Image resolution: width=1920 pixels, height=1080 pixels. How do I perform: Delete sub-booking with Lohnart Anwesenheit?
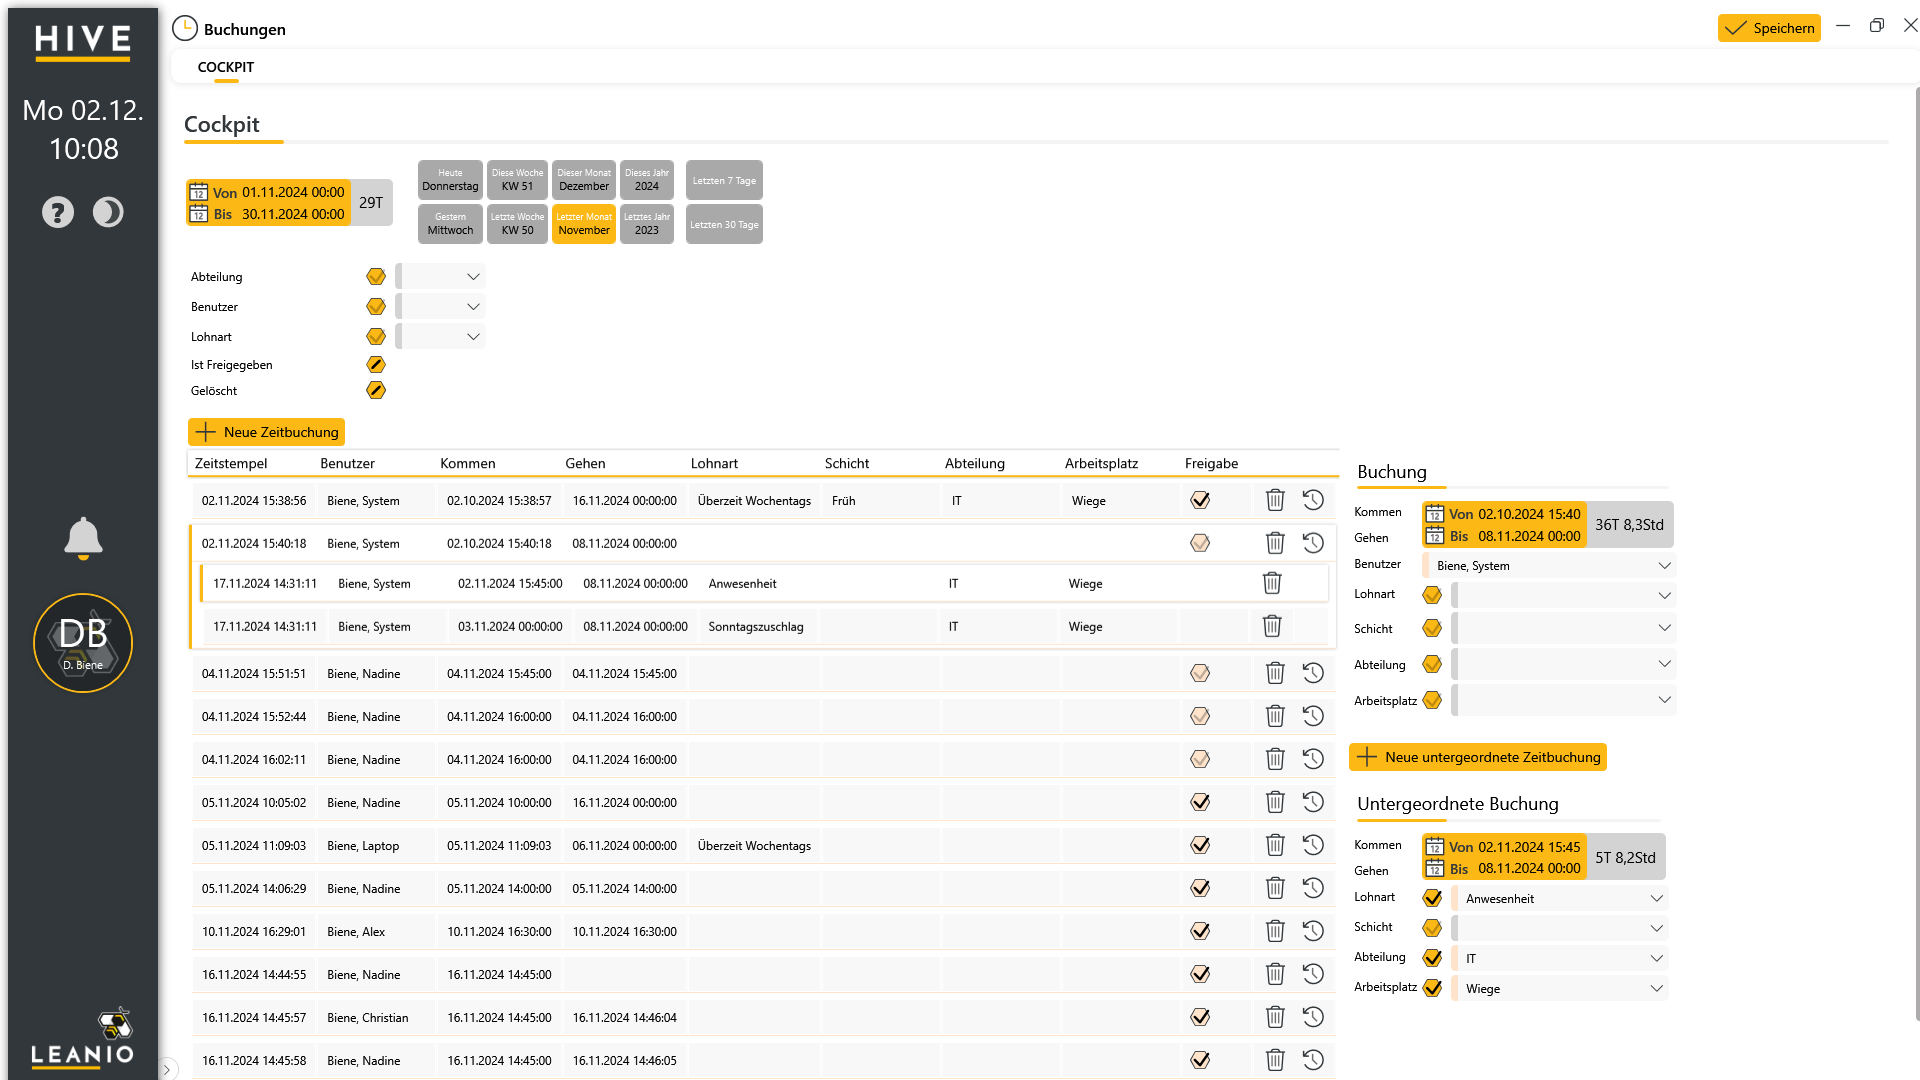click(x=1272, y=583)
